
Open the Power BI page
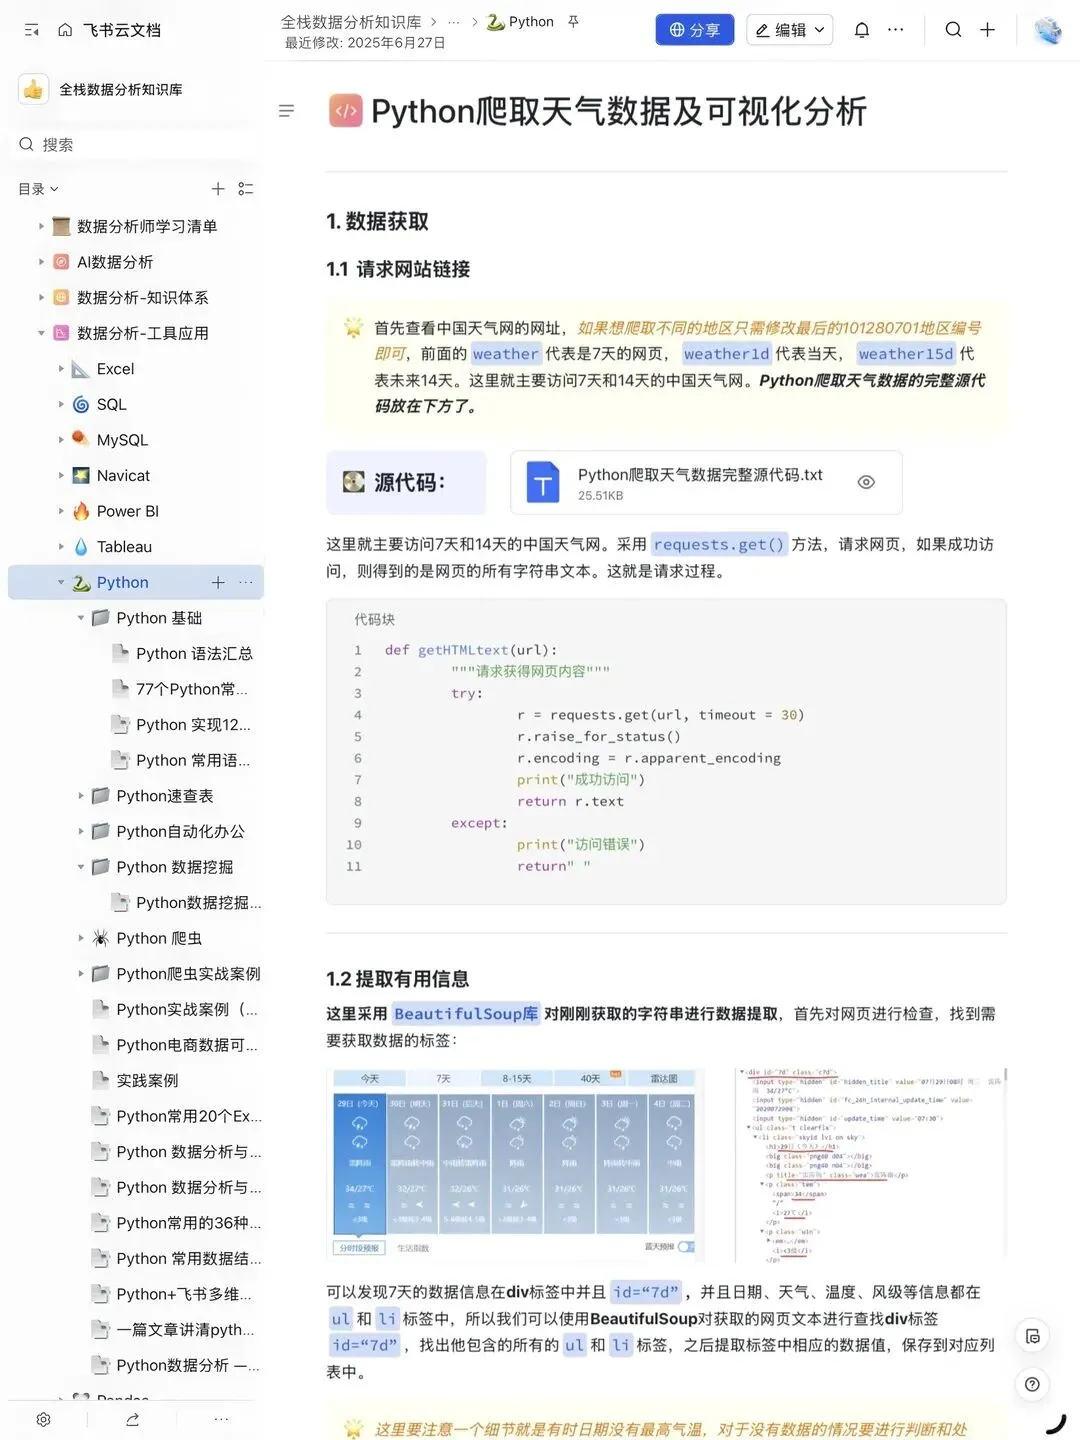tap(127, 511)
